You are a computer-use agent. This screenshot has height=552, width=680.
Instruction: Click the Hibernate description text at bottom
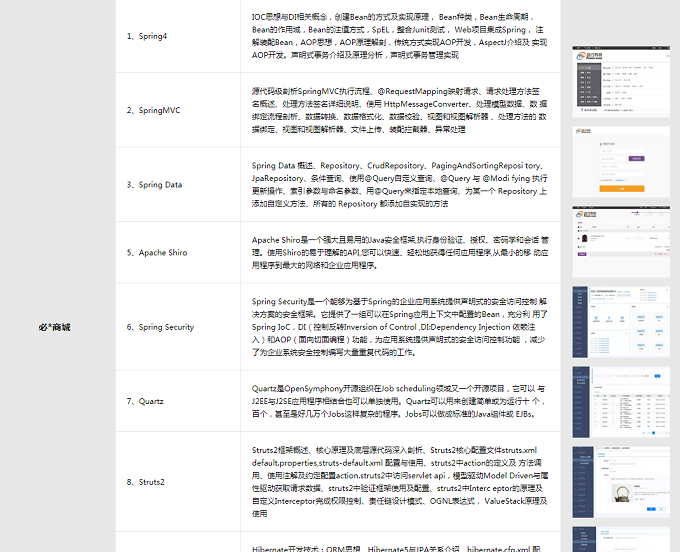(x=399, y=546)
